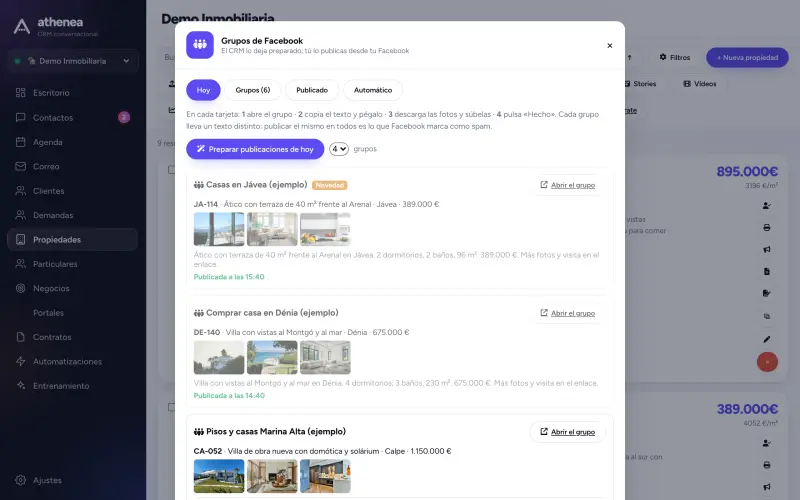The height and width of the screenshot is (500, 800).
Task: Click the Negocios target icon
Action: [20, 288]
